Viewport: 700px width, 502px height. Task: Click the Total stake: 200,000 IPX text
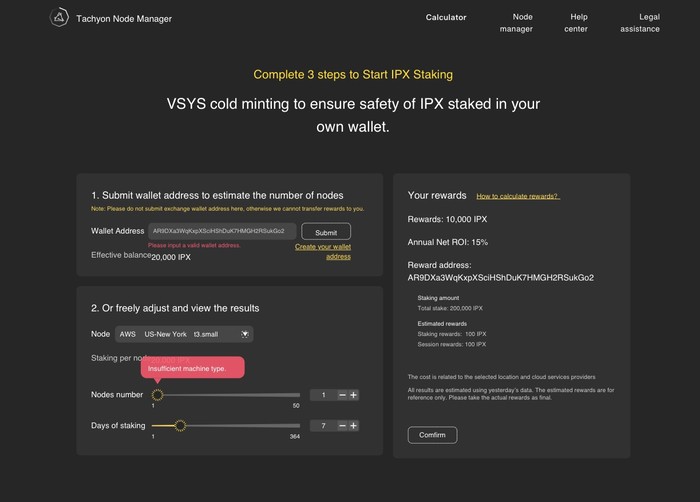(x=450, y=308)
